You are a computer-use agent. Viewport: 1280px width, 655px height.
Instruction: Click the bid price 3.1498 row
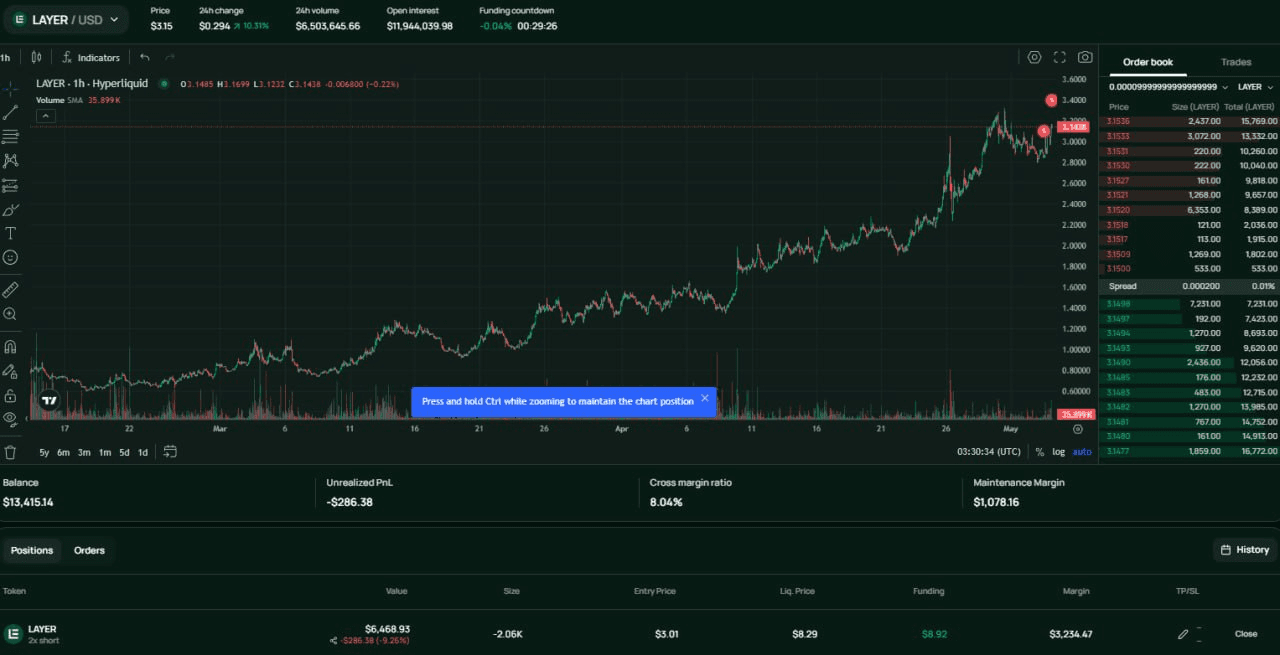(1189, 303)
